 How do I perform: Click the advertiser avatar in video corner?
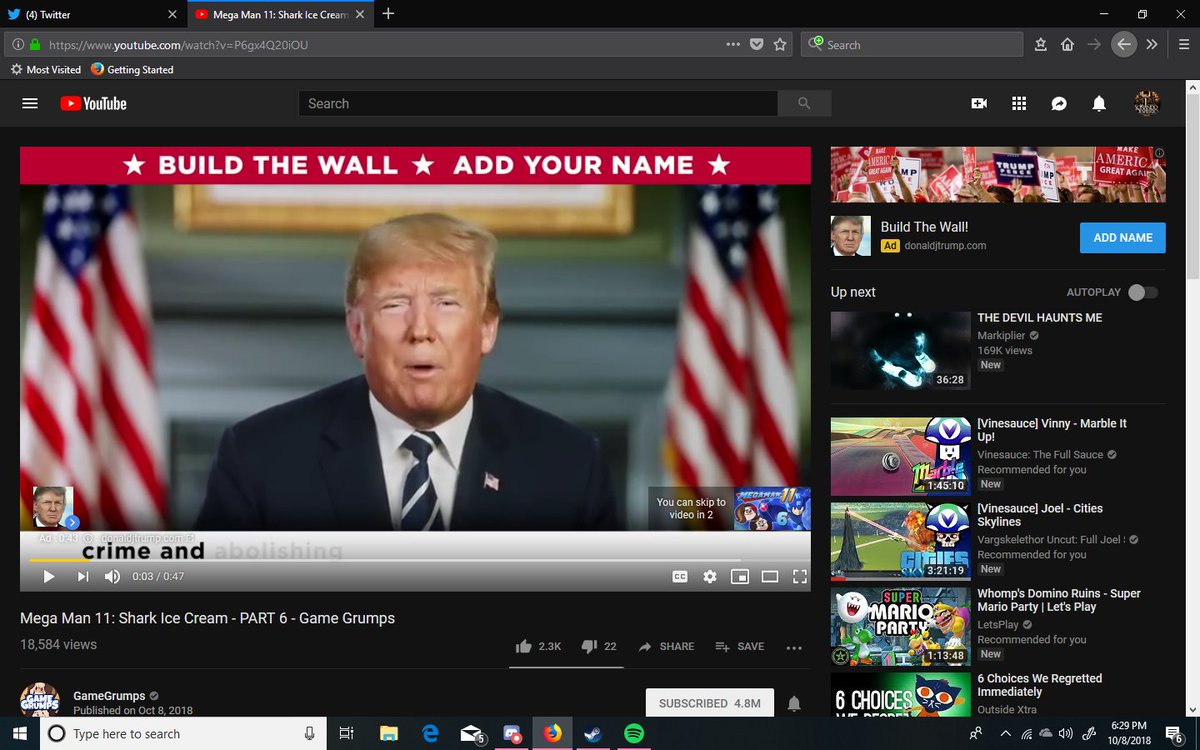click(53, 507)
